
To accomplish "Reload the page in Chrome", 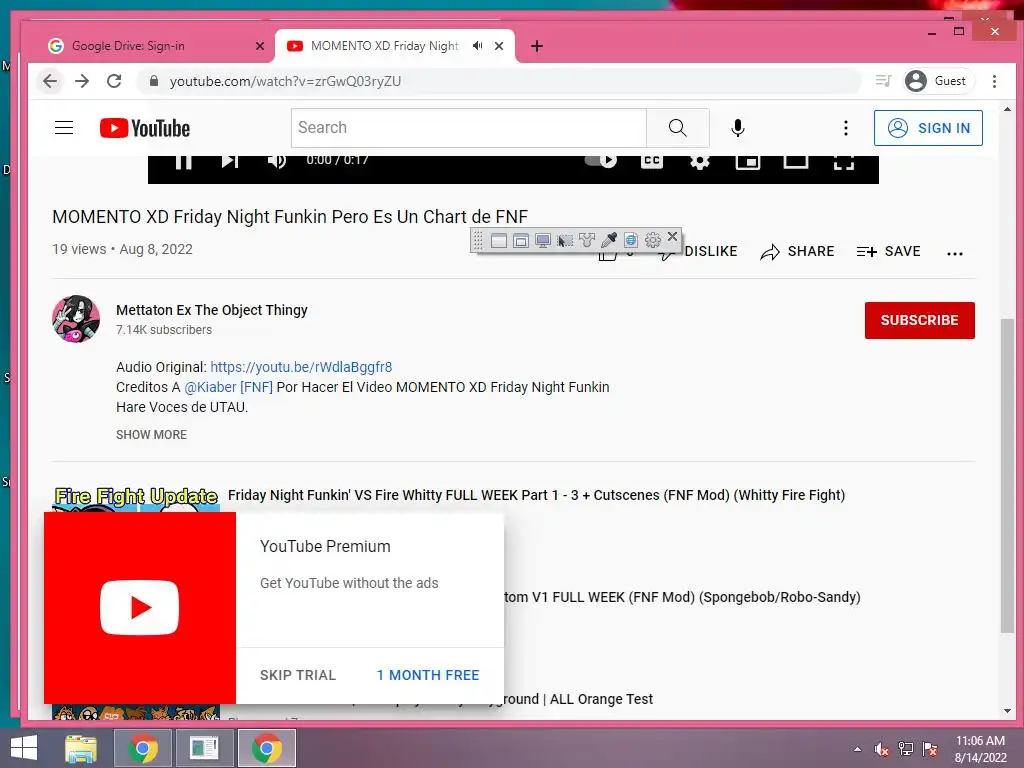I will tap(114, 81).
